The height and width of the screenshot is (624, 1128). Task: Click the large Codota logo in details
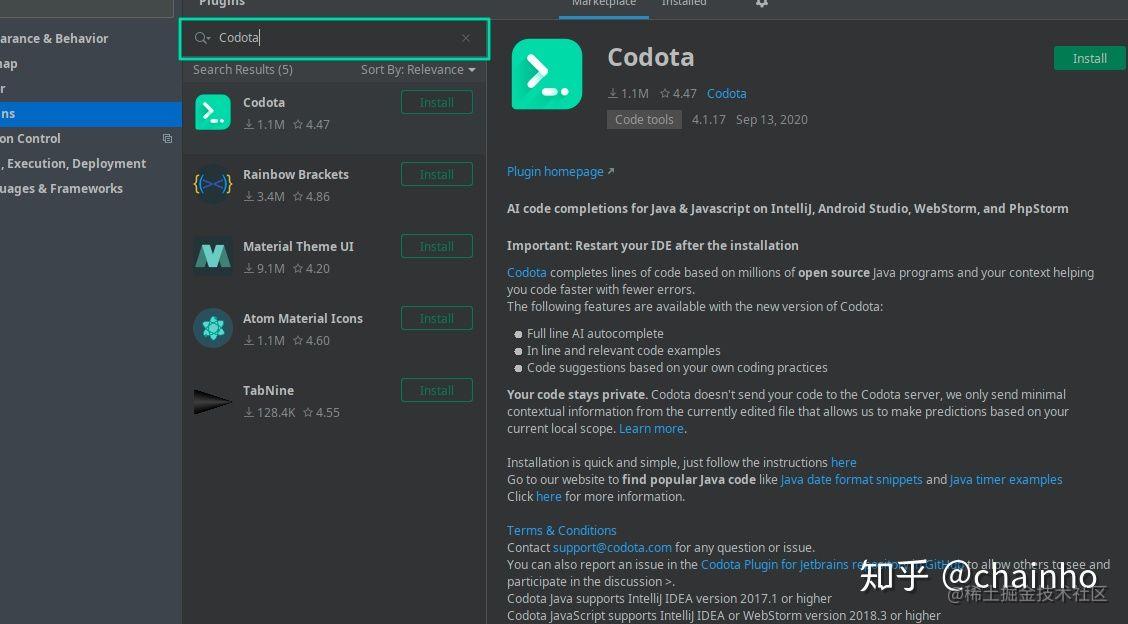point(547,74)
